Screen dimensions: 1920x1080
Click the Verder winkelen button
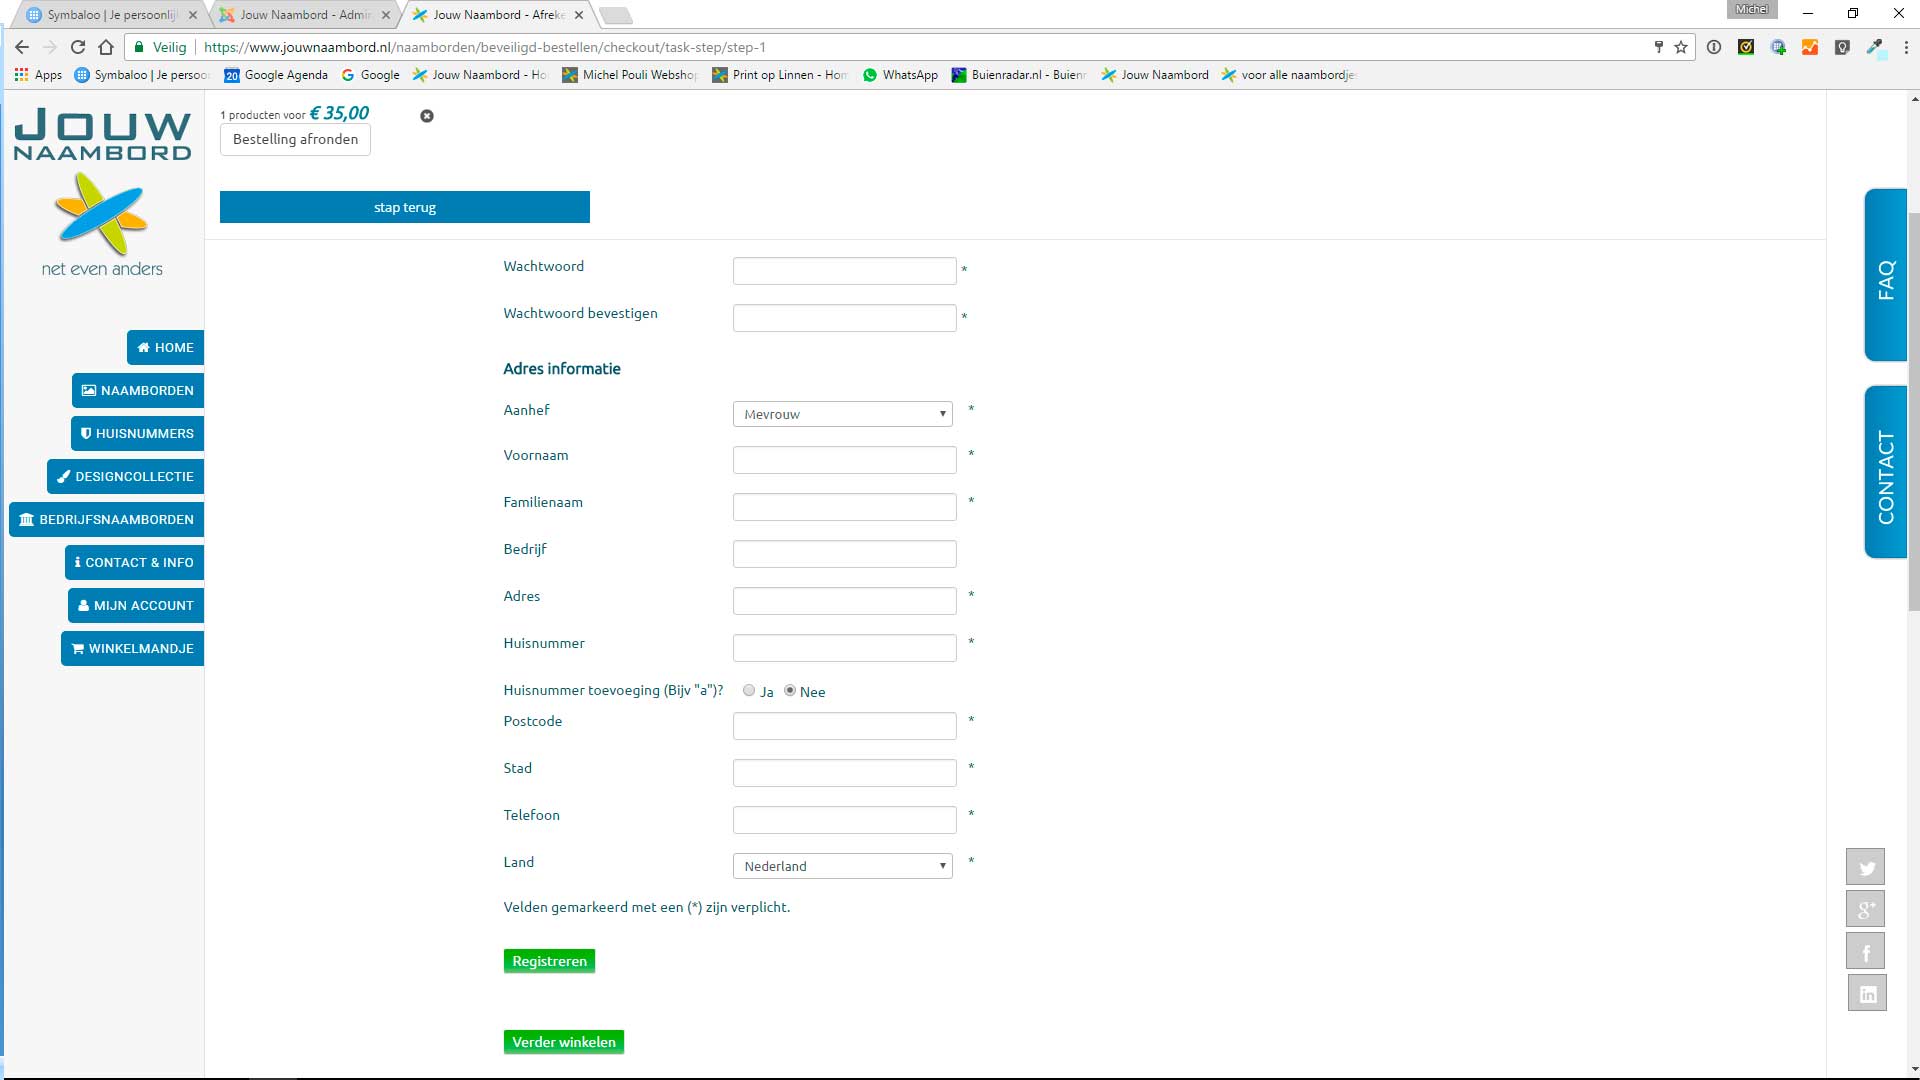pyautogui.click(x=564, y=1042)
